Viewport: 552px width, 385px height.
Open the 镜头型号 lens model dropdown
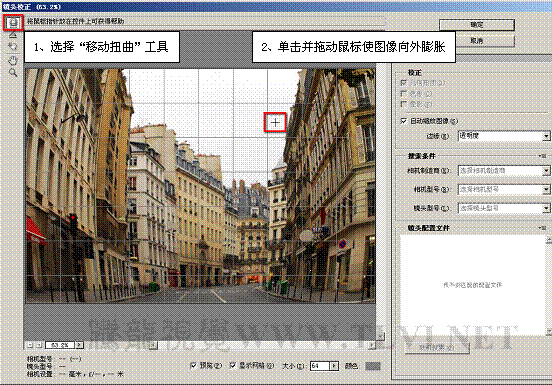504,208
